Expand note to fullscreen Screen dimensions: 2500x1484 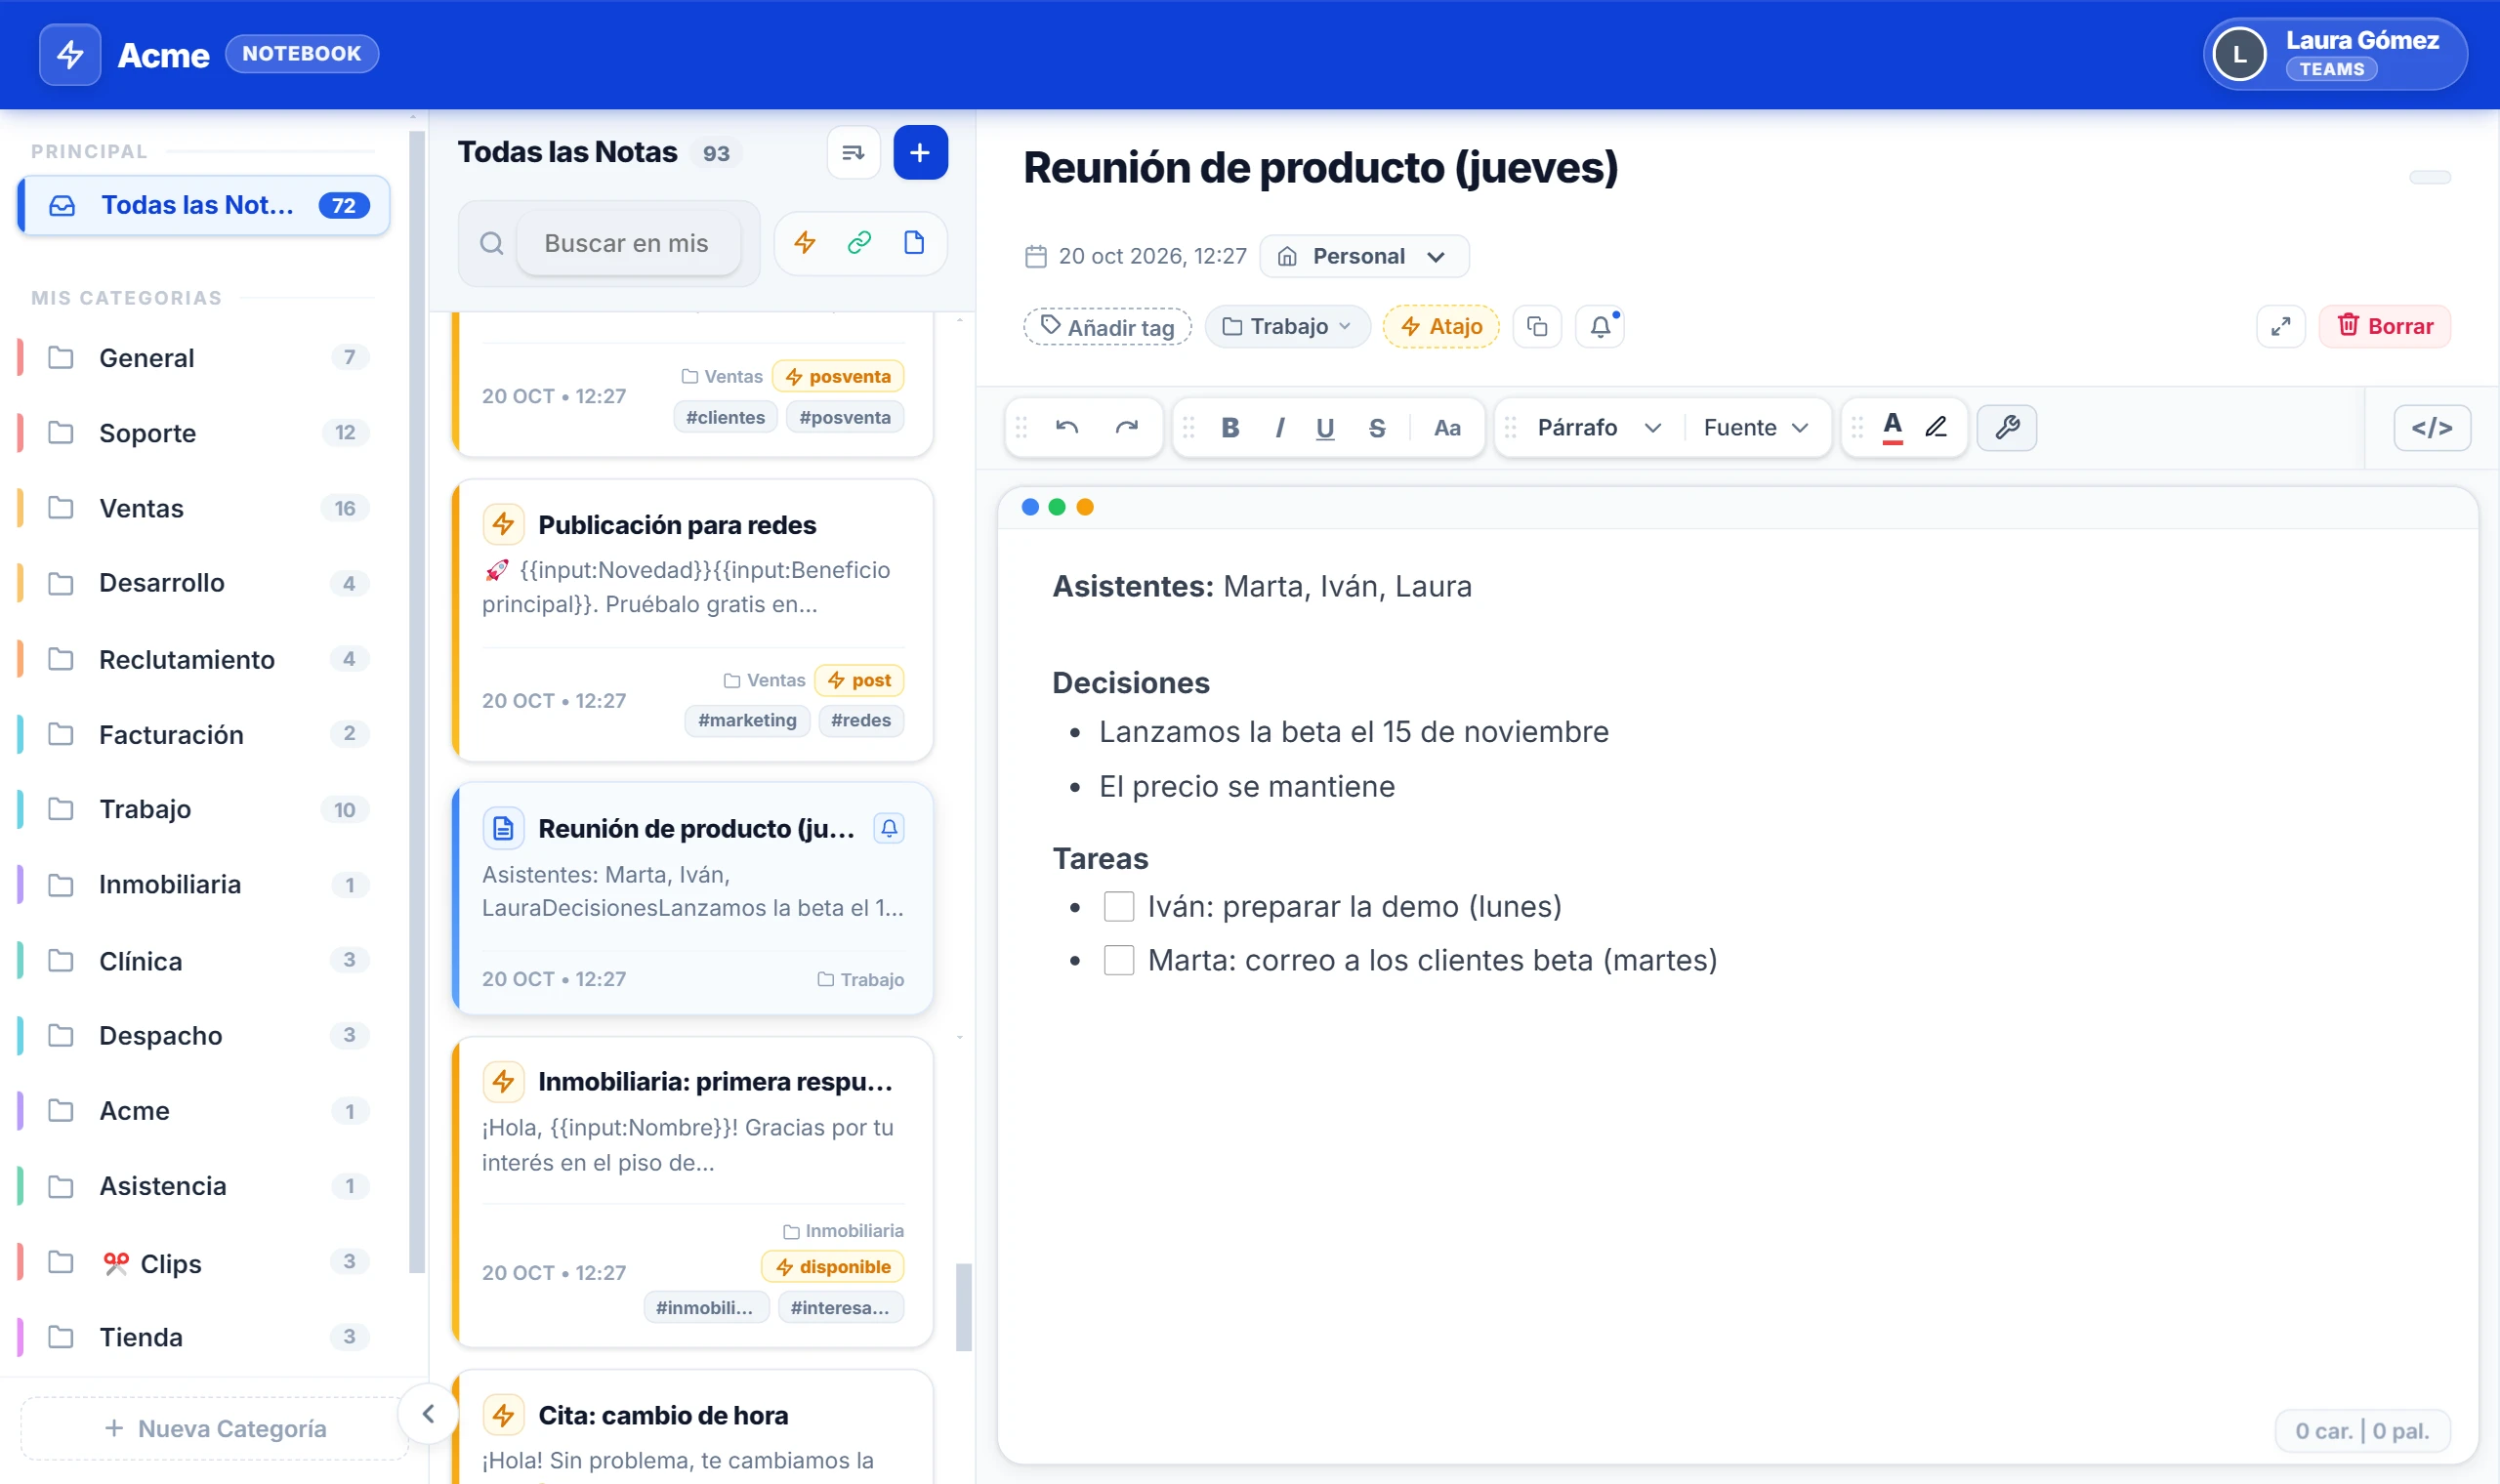click(x=2280, y=327)
